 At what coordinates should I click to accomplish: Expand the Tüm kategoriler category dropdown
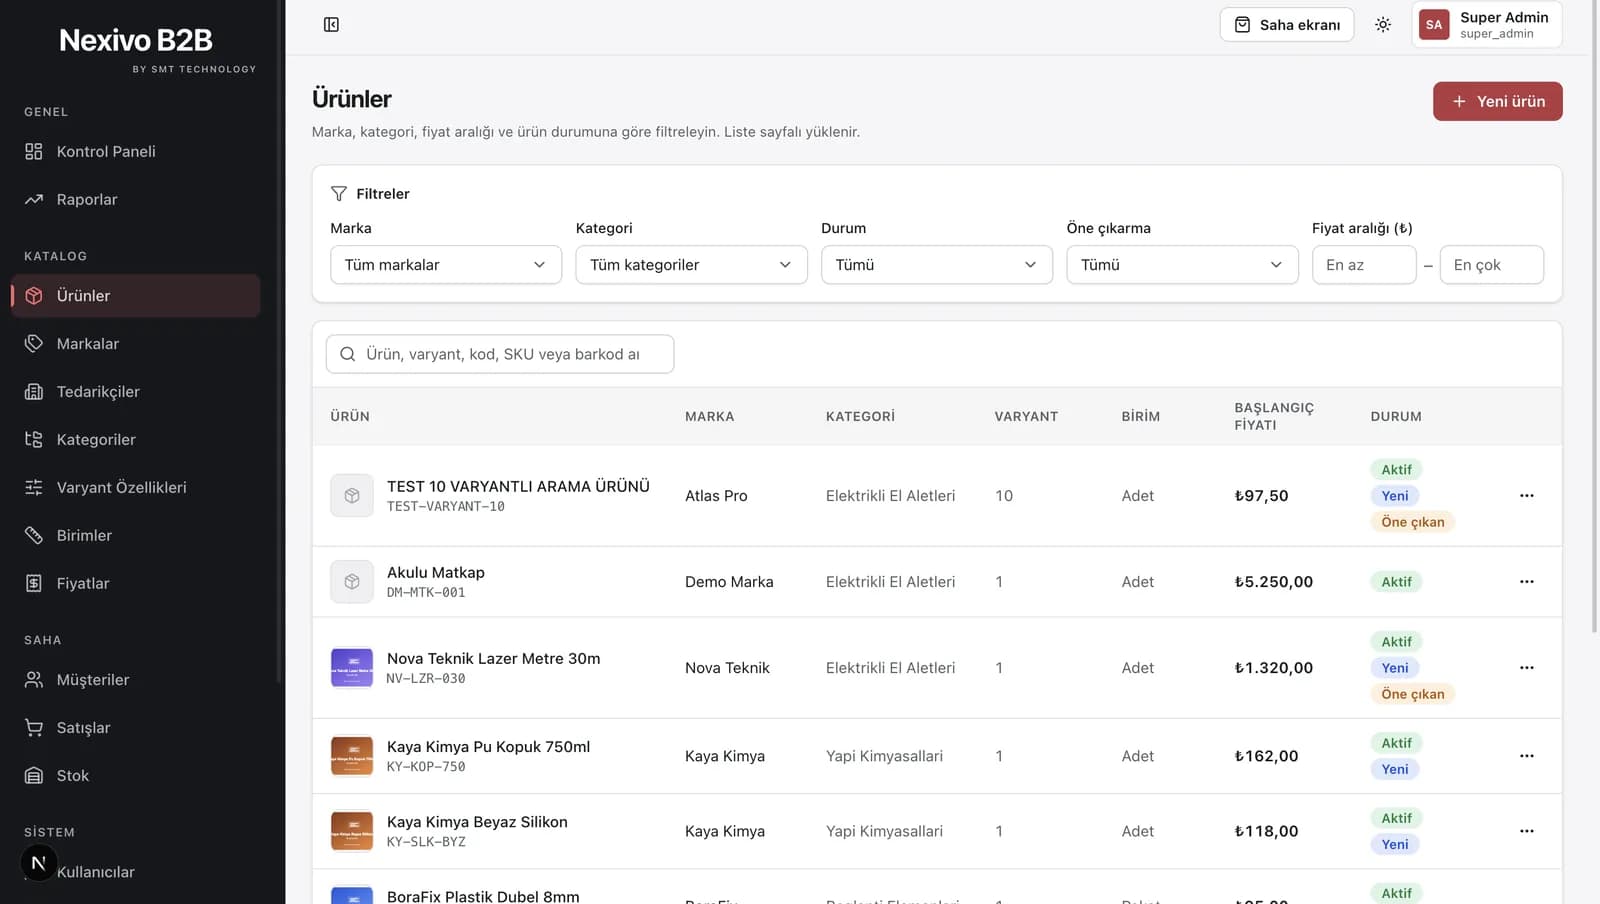point(691,265)
